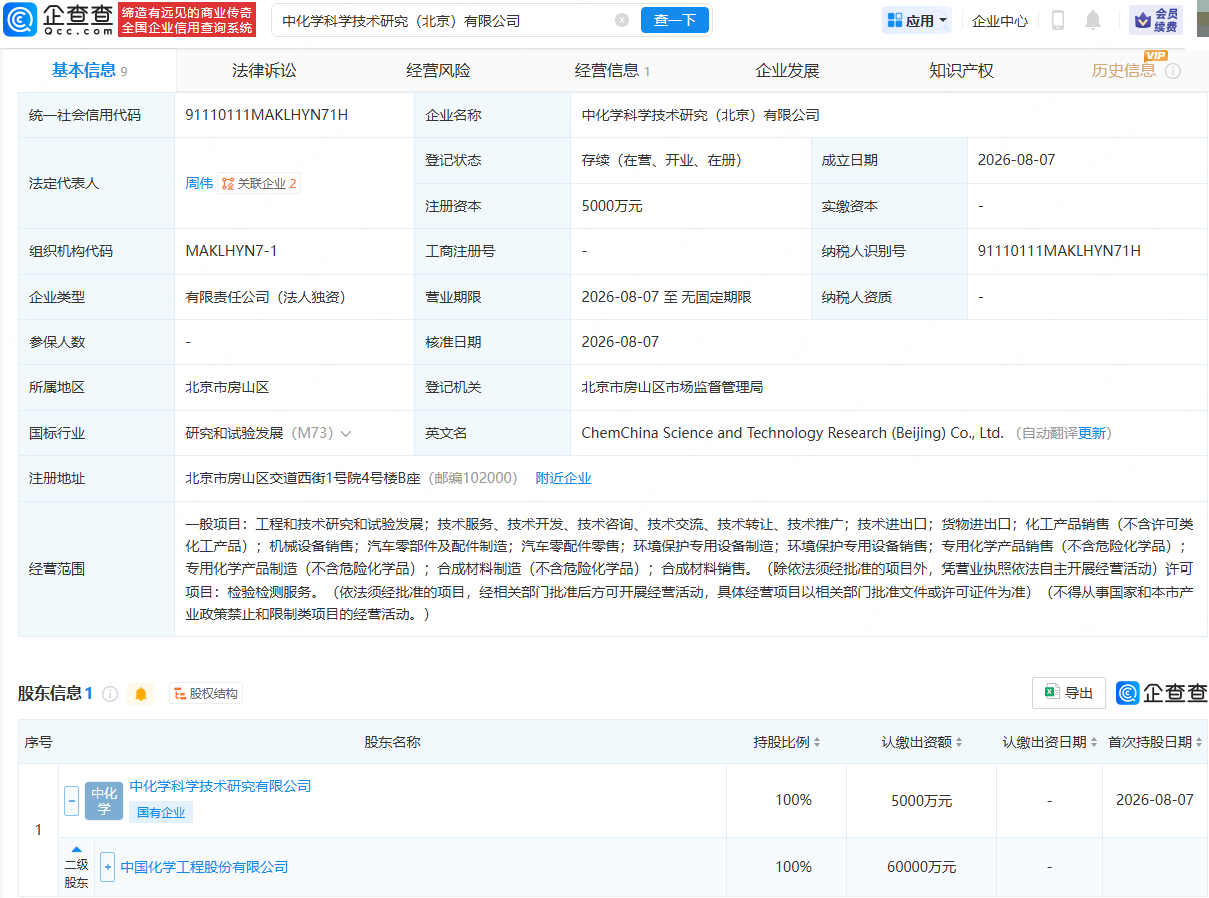Collapse the 二级股东 arrow
The height and width of the screenshot is (898, 1209).
coord(77,850)
